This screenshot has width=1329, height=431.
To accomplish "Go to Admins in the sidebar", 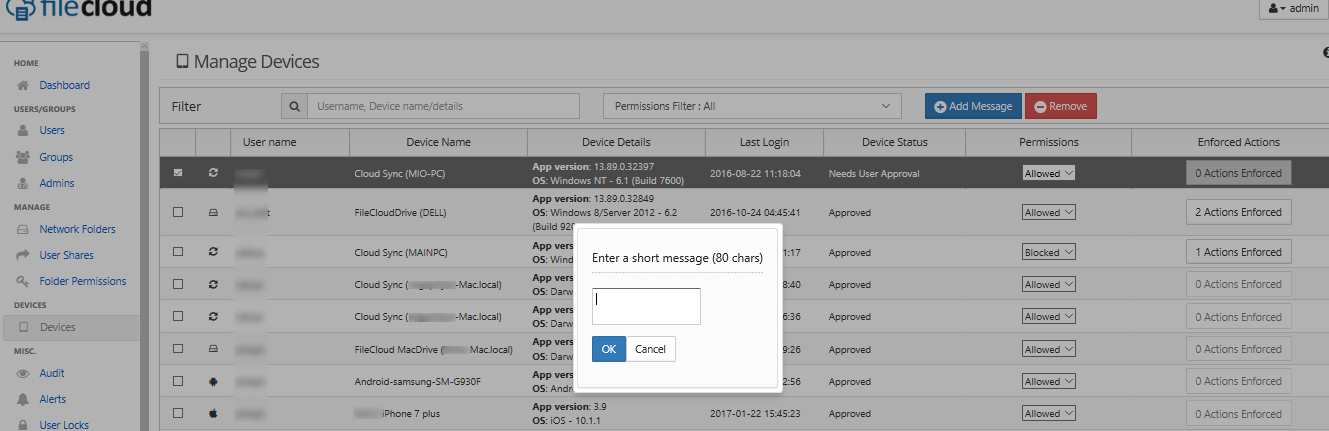I will pyautogui.click(x=56, y=183).
